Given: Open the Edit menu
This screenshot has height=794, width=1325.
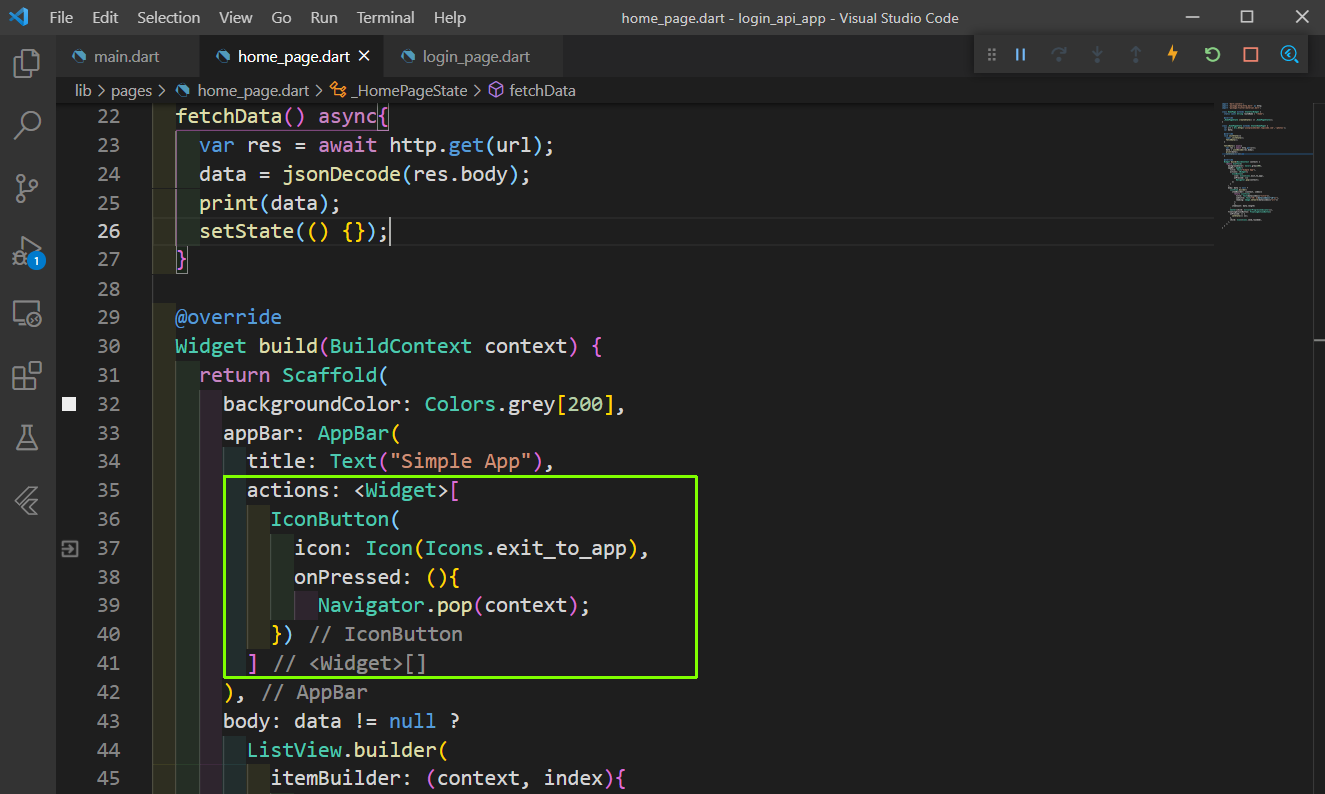Looking at the screenshot, I should tap(105, 18).
